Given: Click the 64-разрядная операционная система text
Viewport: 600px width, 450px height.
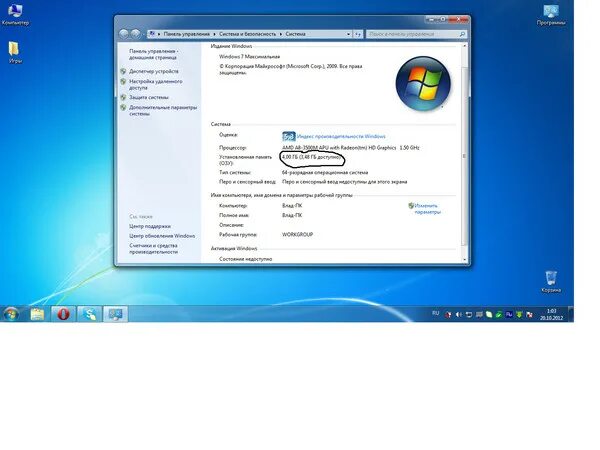Looking at the screenshot, I should [325, 173].
